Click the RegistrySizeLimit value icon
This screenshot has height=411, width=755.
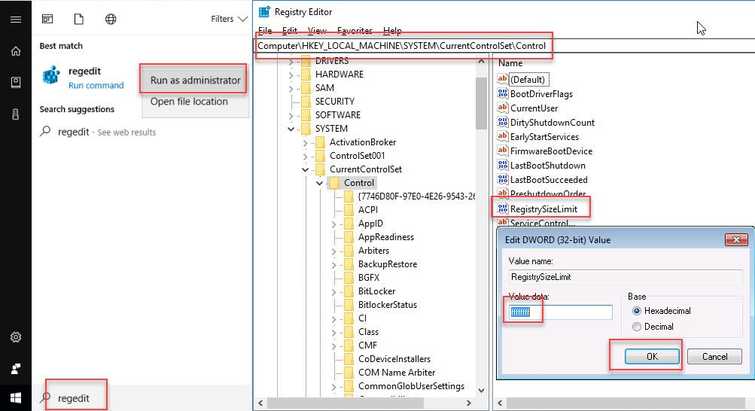point(503,208)
